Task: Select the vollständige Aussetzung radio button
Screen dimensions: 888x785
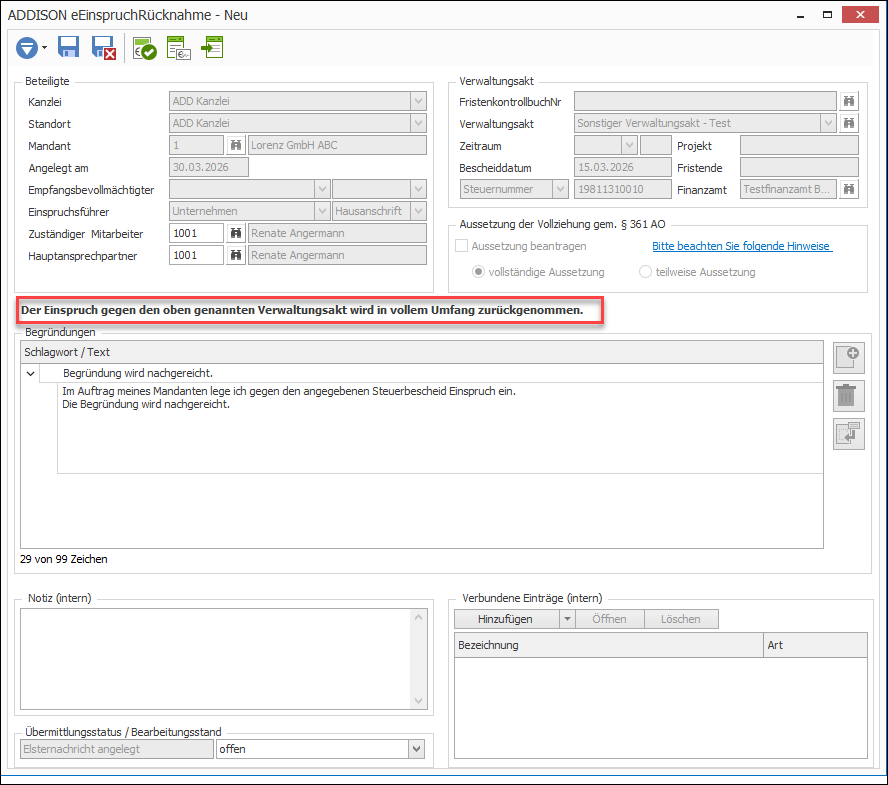Action: coord(479,272)
